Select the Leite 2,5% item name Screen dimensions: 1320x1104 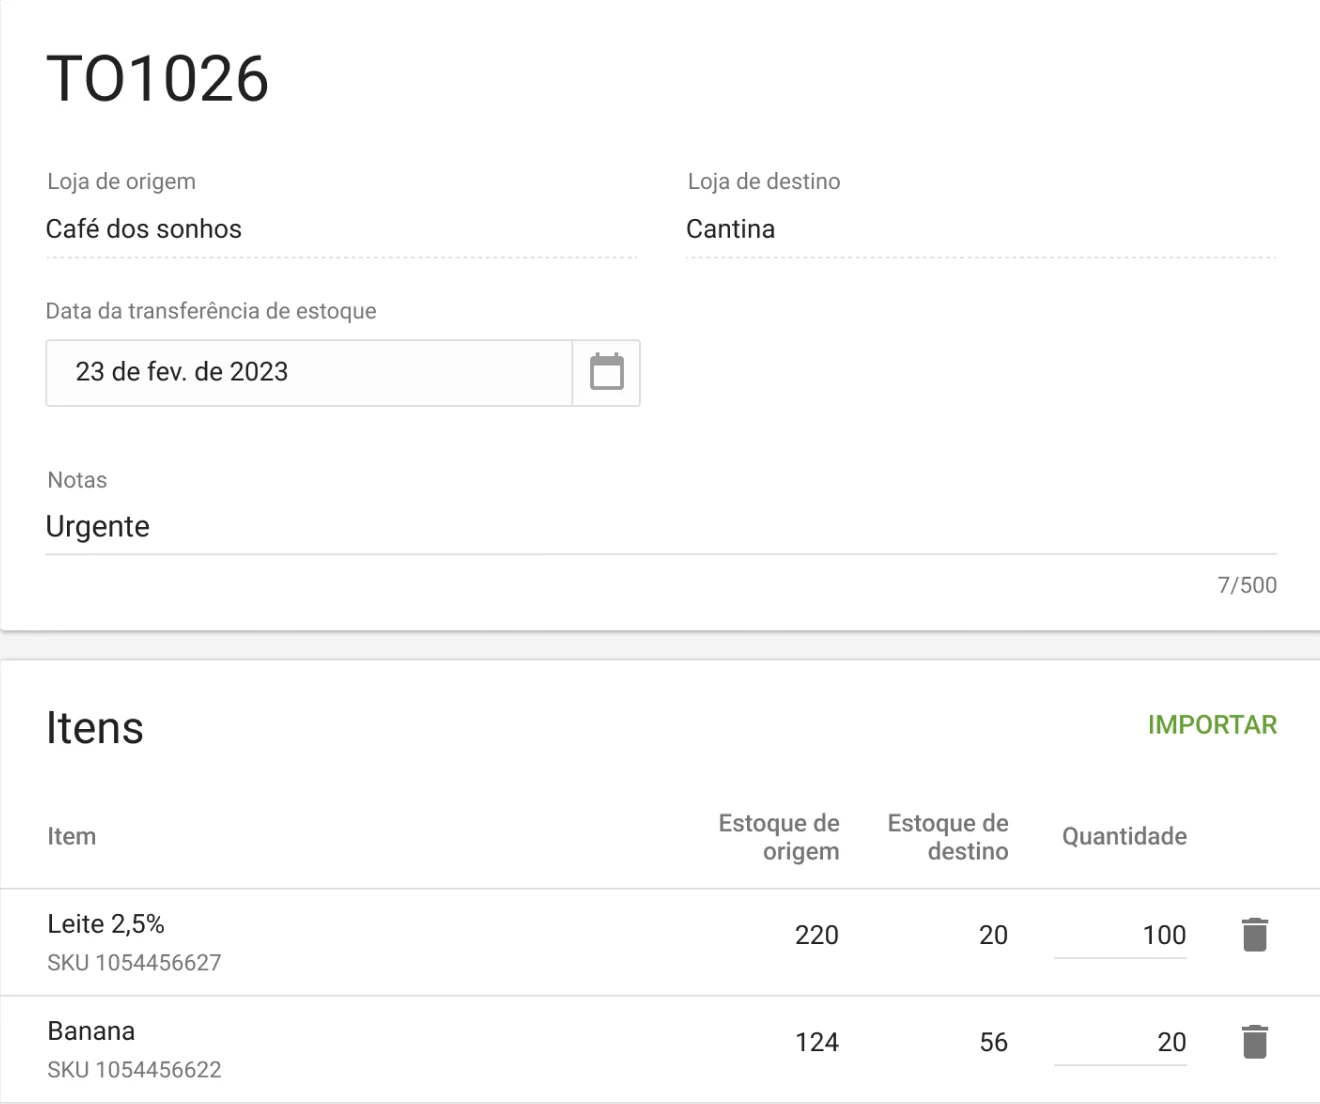[x=106, y=924]
